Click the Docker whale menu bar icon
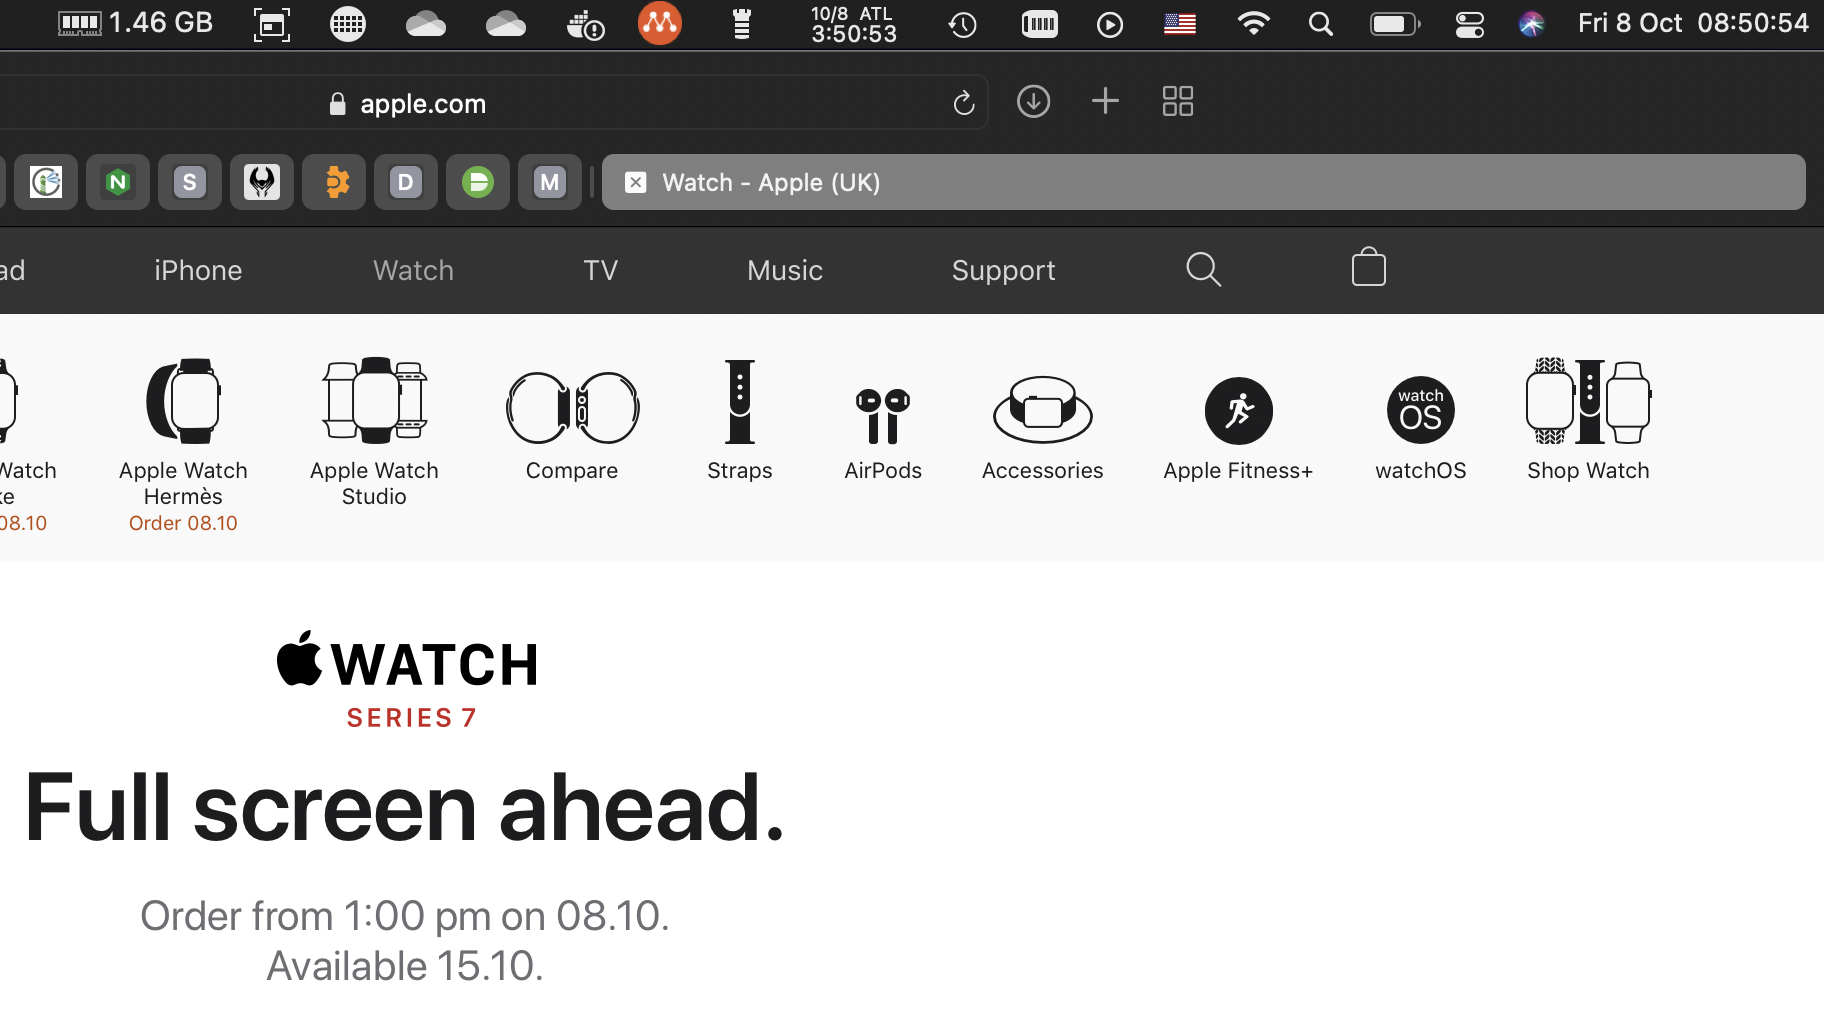Image resolution: width=1824 pixels, height=1016 pixels. [x=585, y=25]
